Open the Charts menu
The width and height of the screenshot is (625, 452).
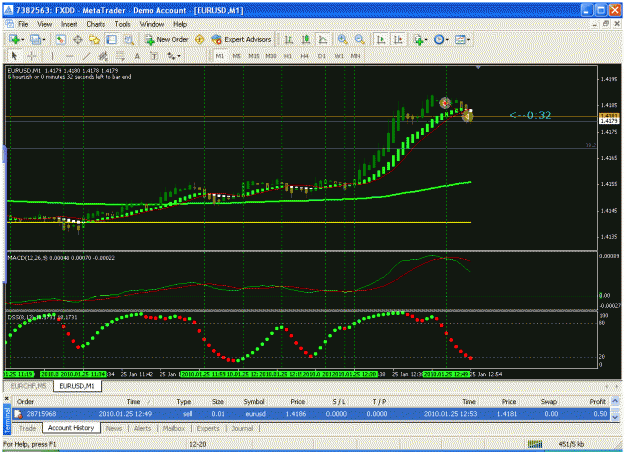tap(96, 24)
